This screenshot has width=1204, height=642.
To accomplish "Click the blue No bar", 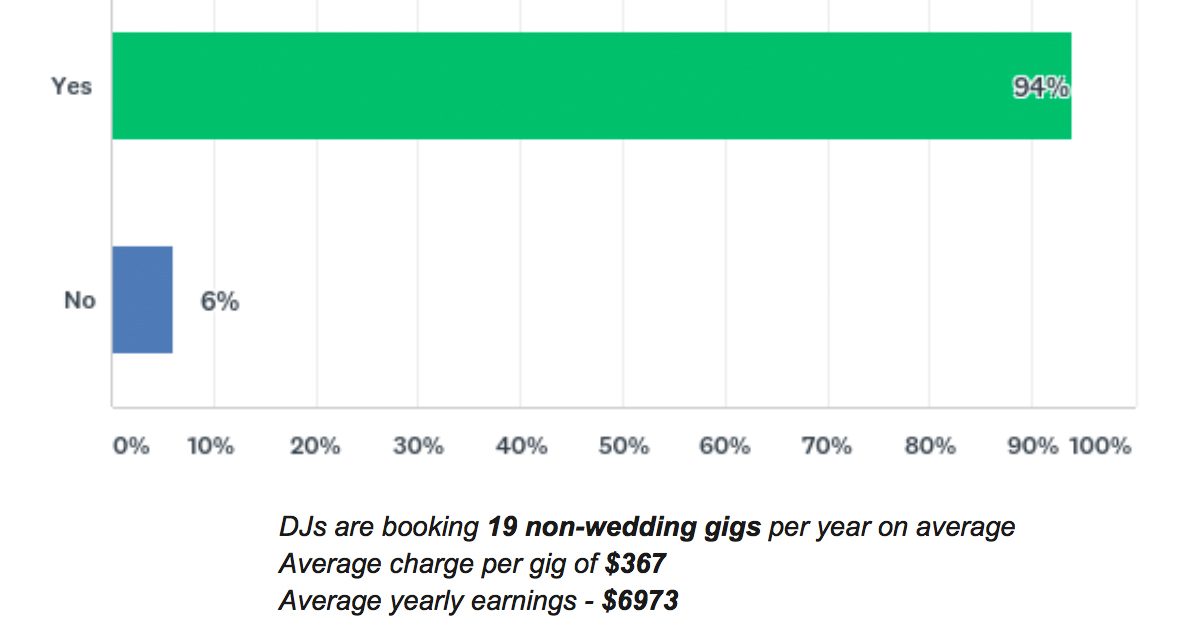I will (x=142, y=300).
